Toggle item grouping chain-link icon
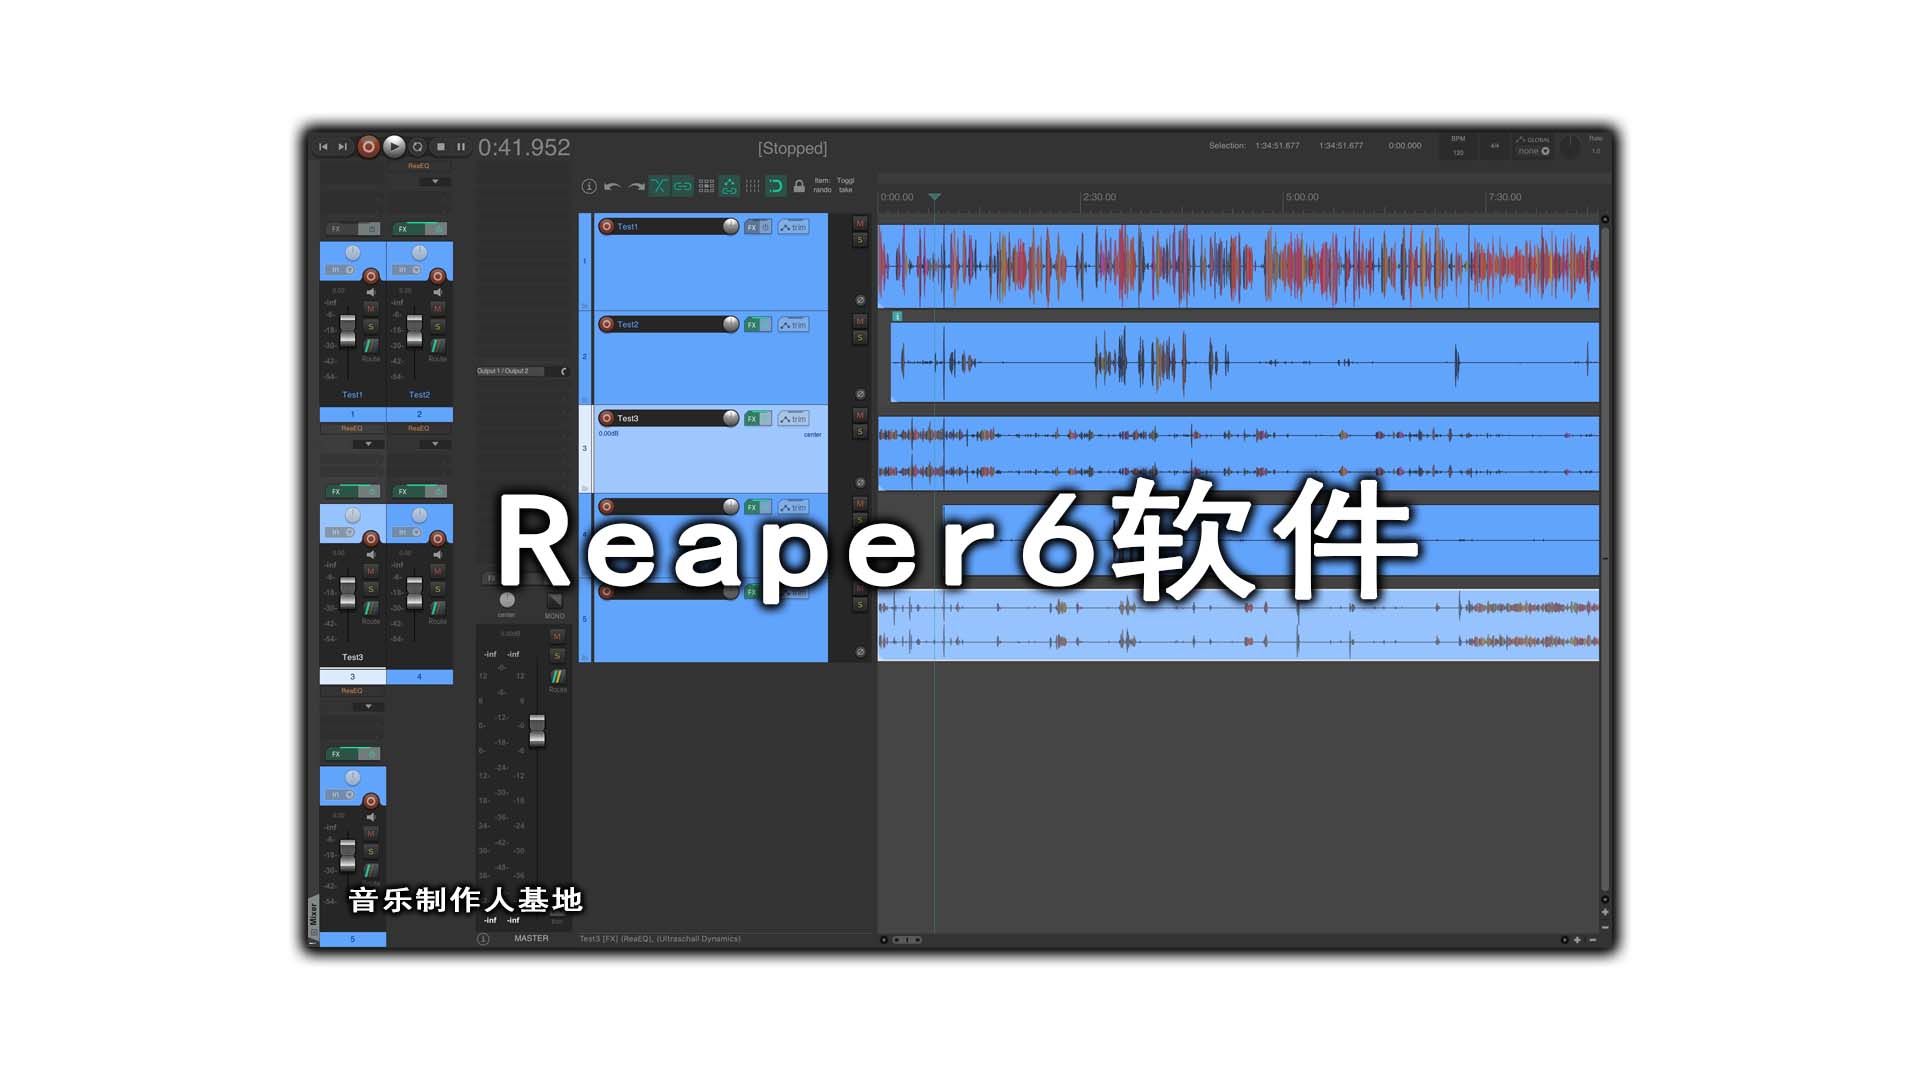The width and height of the screenshot is (1920, 1080). (682, 186)
